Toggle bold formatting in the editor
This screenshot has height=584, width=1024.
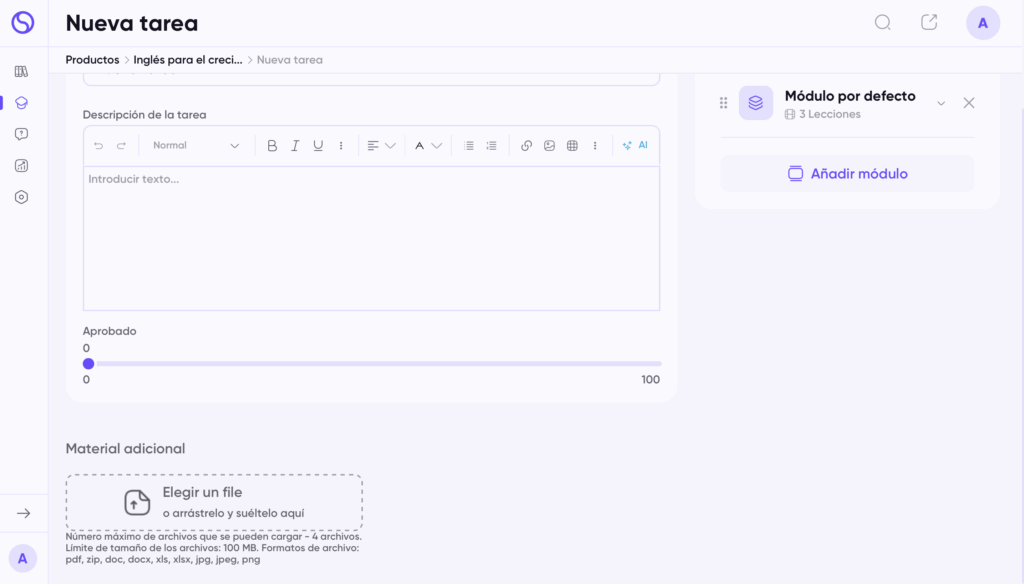click(272, 146)
